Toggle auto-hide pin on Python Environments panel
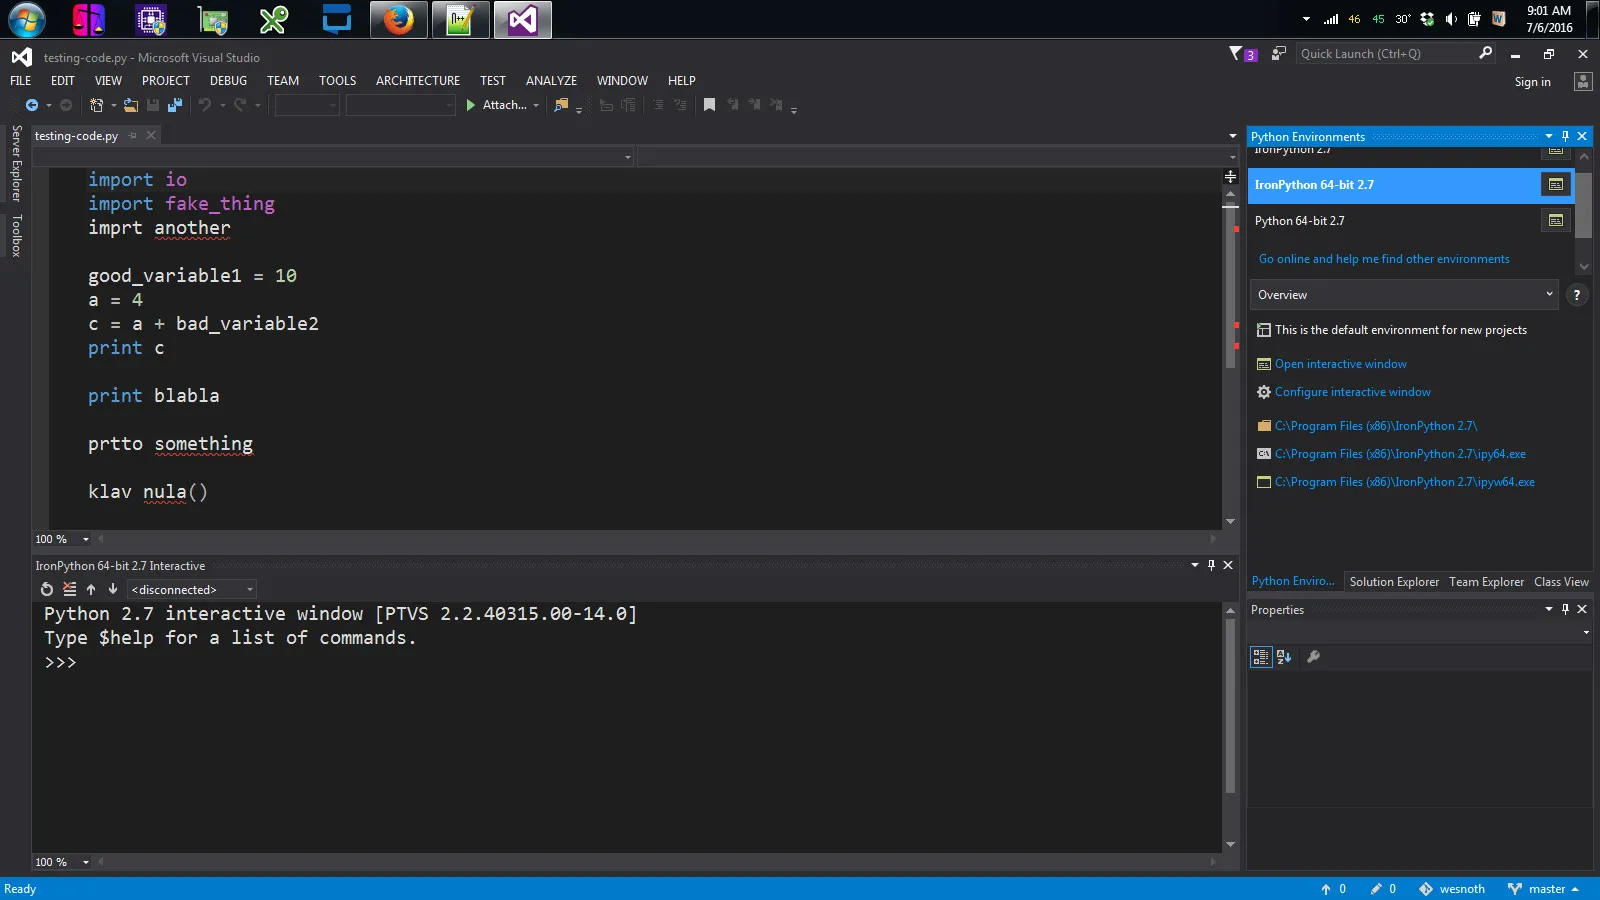This screenshot has height=900, width=1600. click(x=1565, y=136)
